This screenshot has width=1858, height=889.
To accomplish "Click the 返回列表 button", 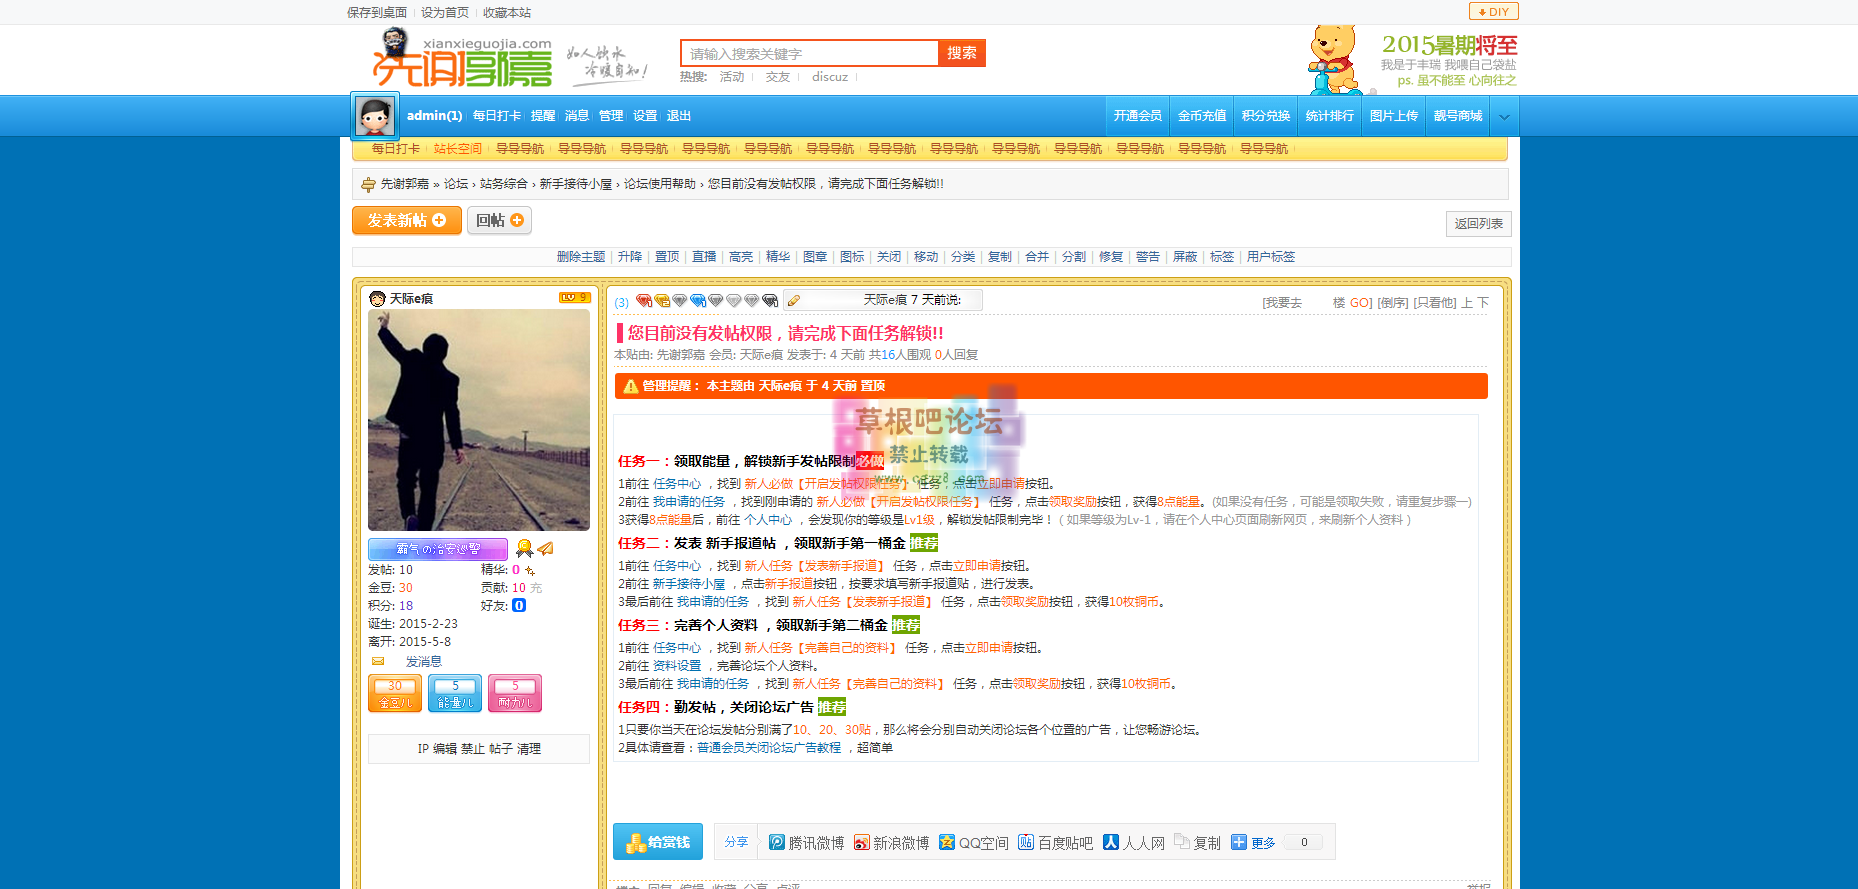I will pyautogui.click(x=1478, y=224).
